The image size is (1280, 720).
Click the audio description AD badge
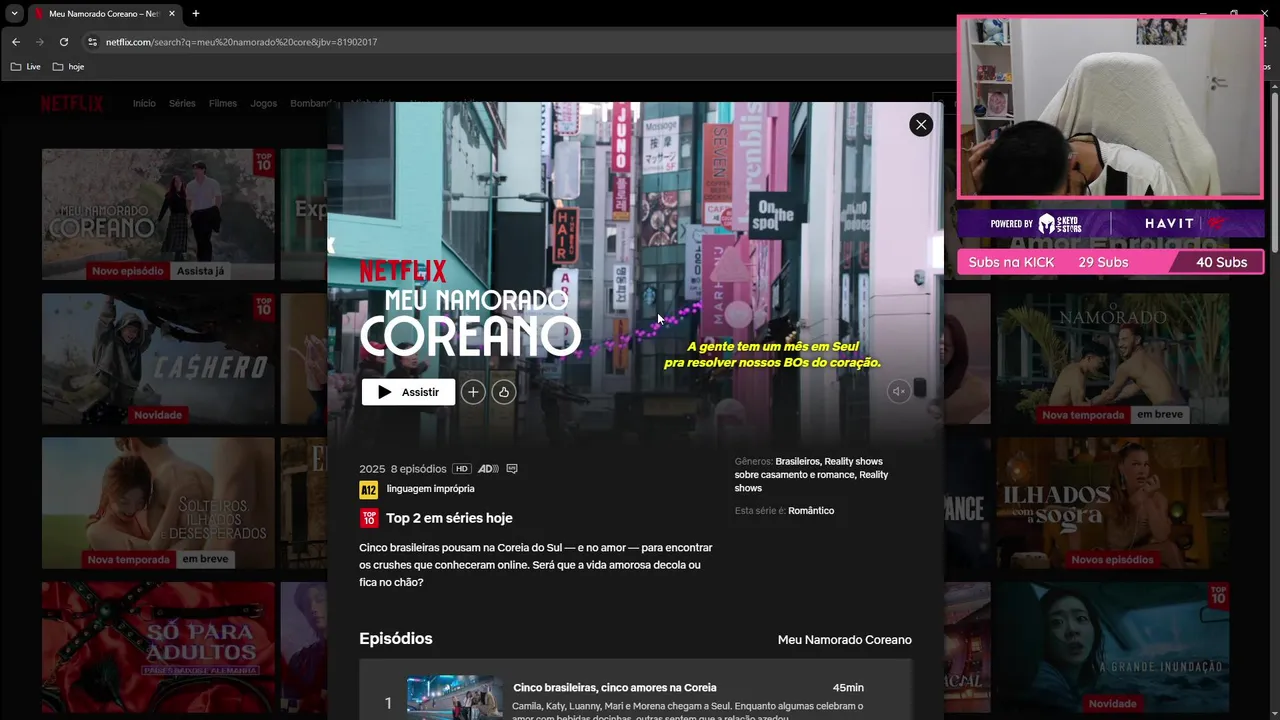click(x=488, y=469)
